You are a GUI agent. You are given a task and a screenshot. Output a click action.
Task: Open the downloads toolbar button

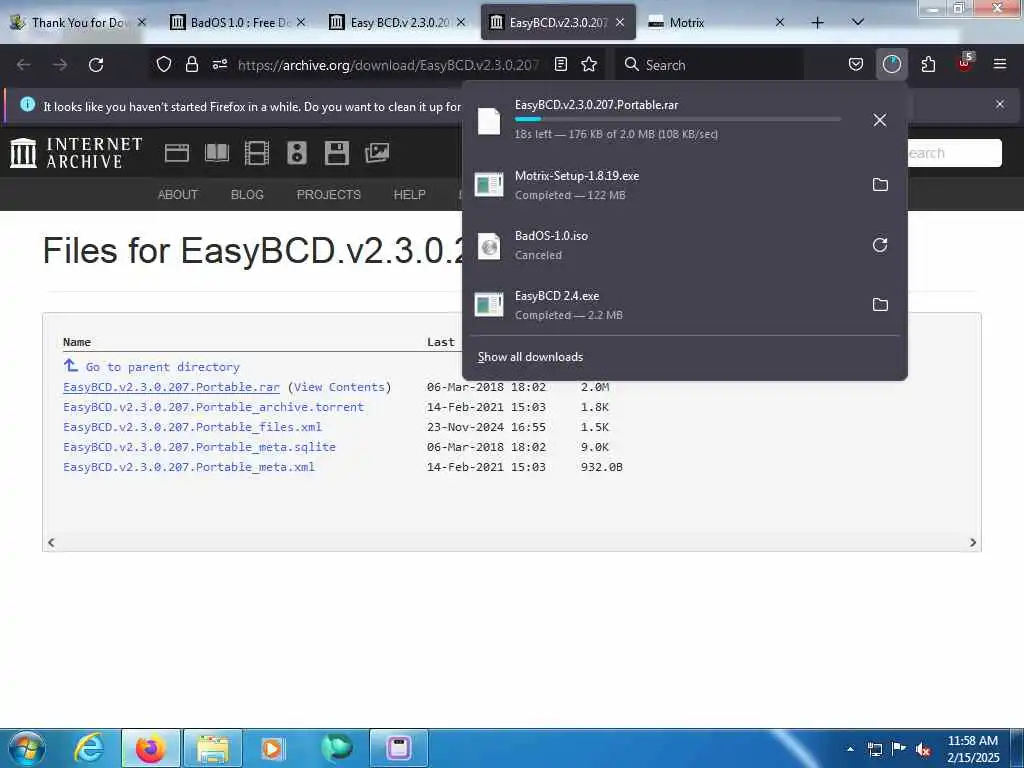tap(891, 64)
